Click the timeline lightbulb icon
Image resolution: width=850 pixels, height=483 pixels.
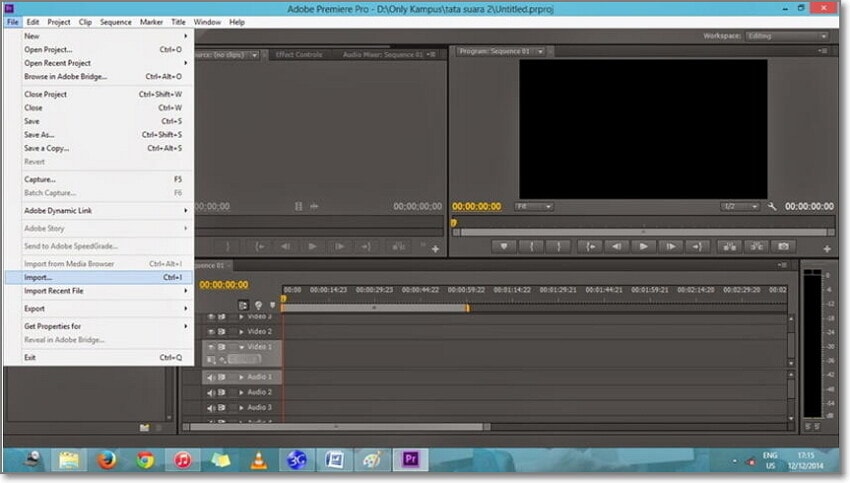tap(258, 305)
